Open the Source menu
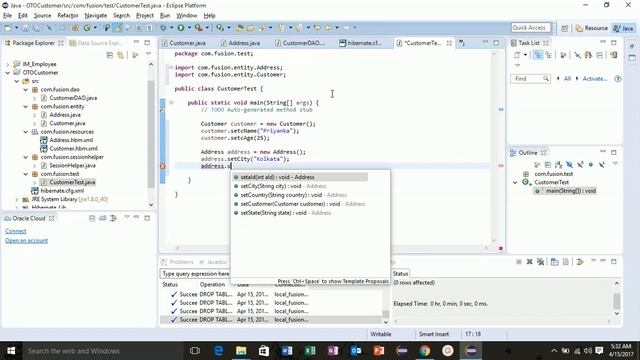This screenshot has height=360, width=640. tap(42, 16)
